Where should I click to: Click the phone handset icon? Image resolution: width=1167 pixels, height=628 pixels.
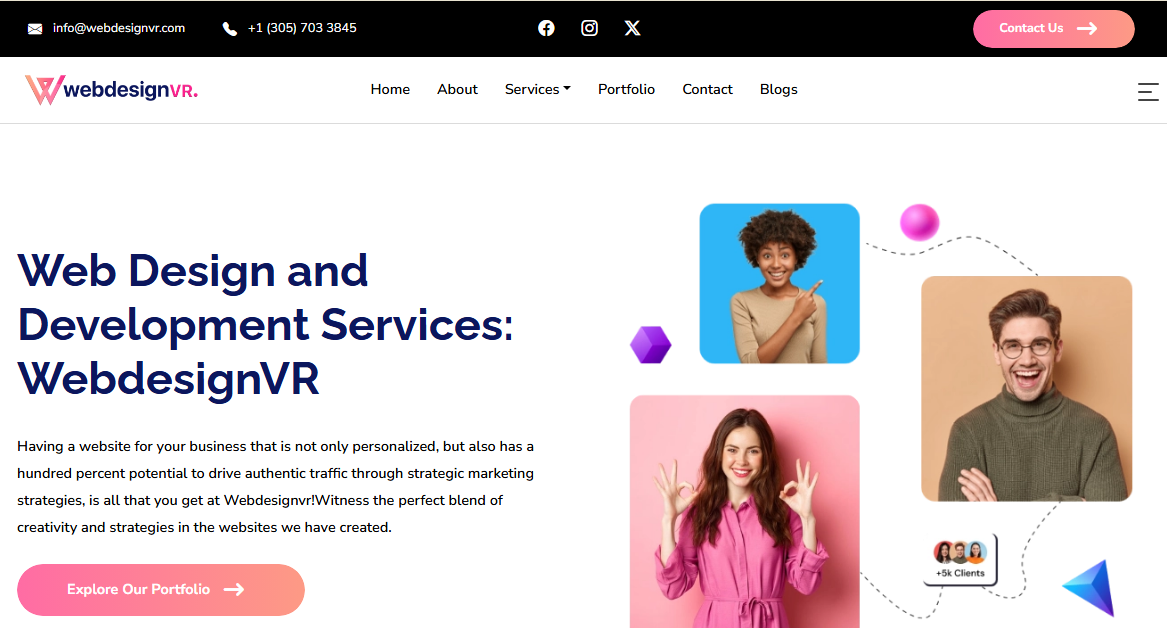[230, 29]
